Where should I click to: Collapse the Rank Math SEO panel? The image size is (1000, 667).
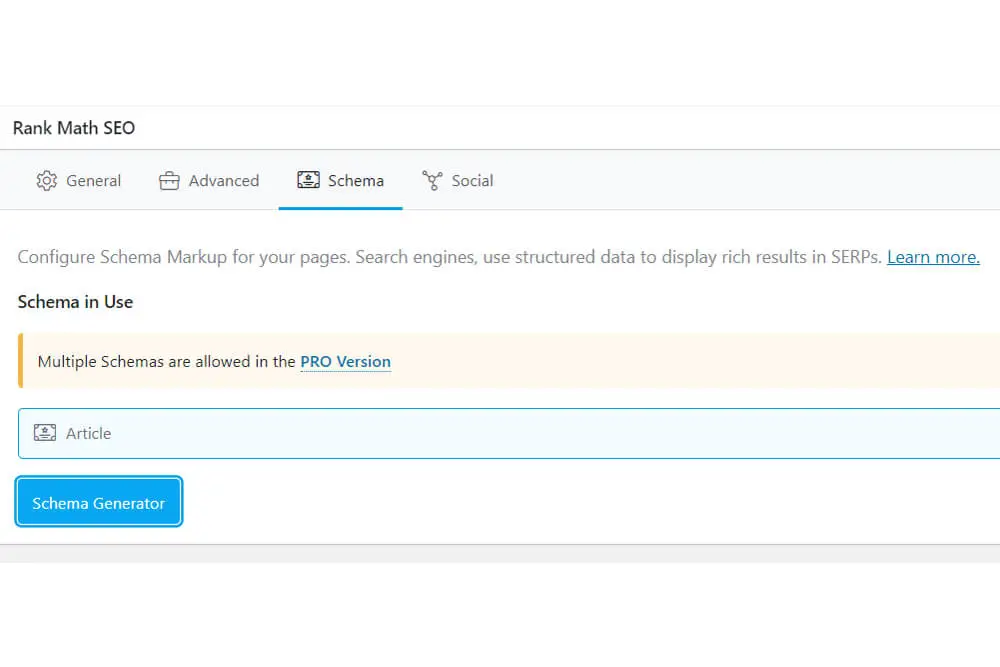[x=73, y=127]
